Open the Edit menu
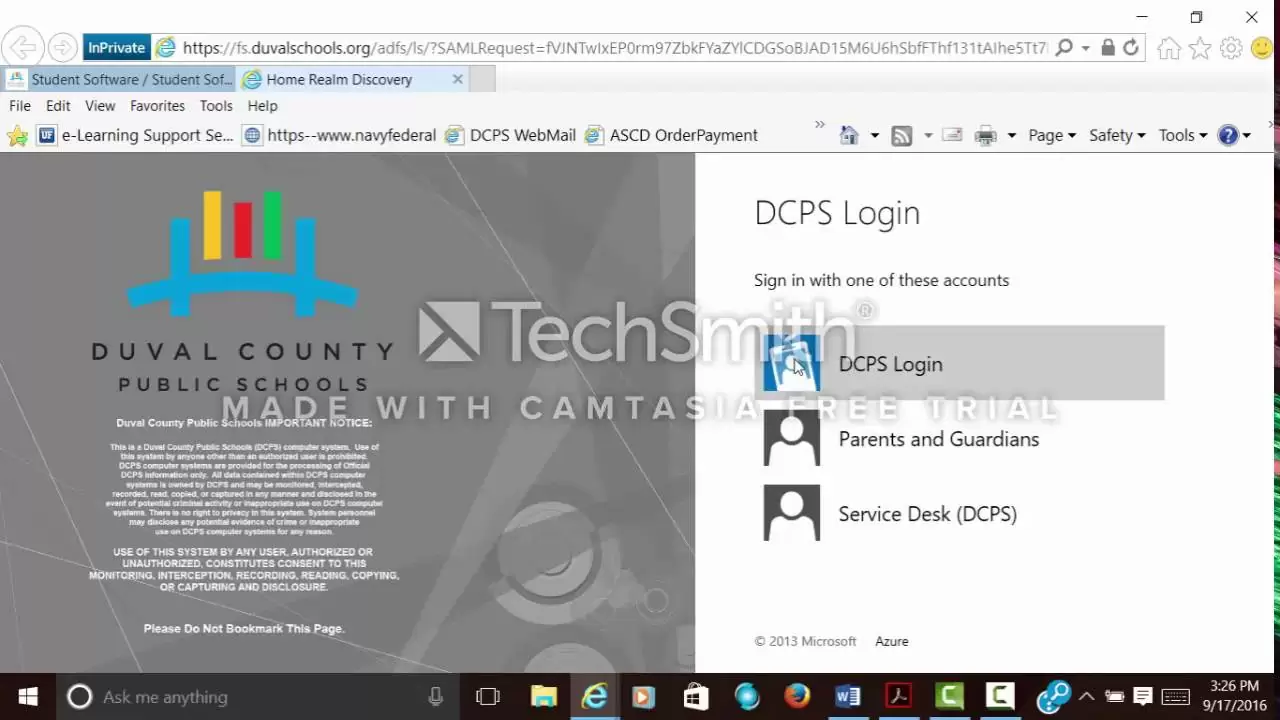 (58, 106)
